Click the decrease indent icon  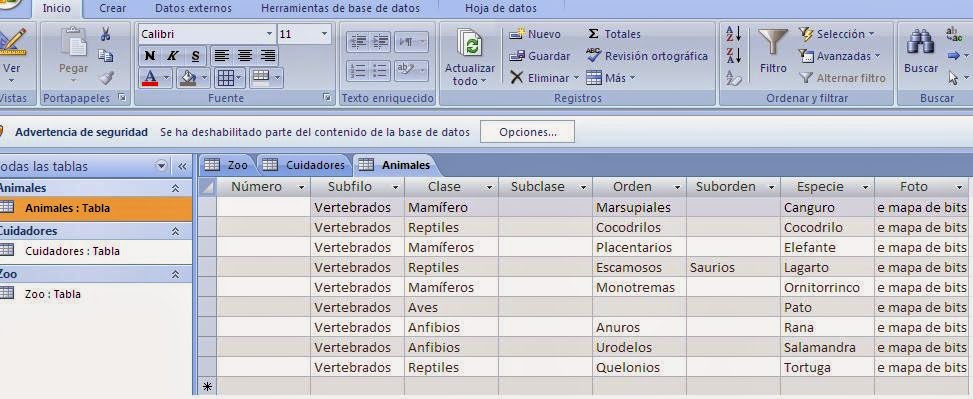coord(359,42)
